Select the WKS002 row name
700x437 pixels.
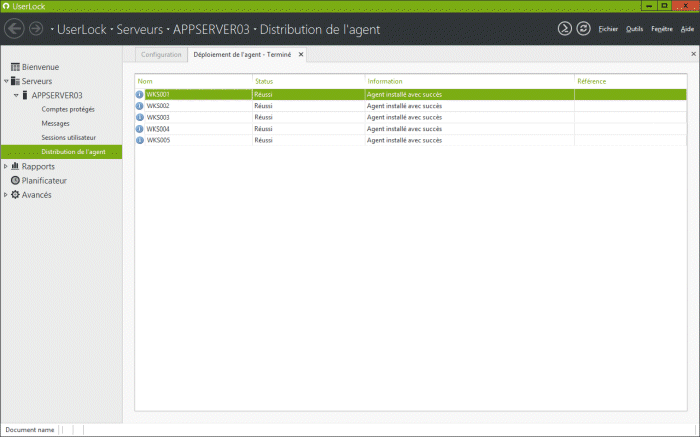point(158,106)
